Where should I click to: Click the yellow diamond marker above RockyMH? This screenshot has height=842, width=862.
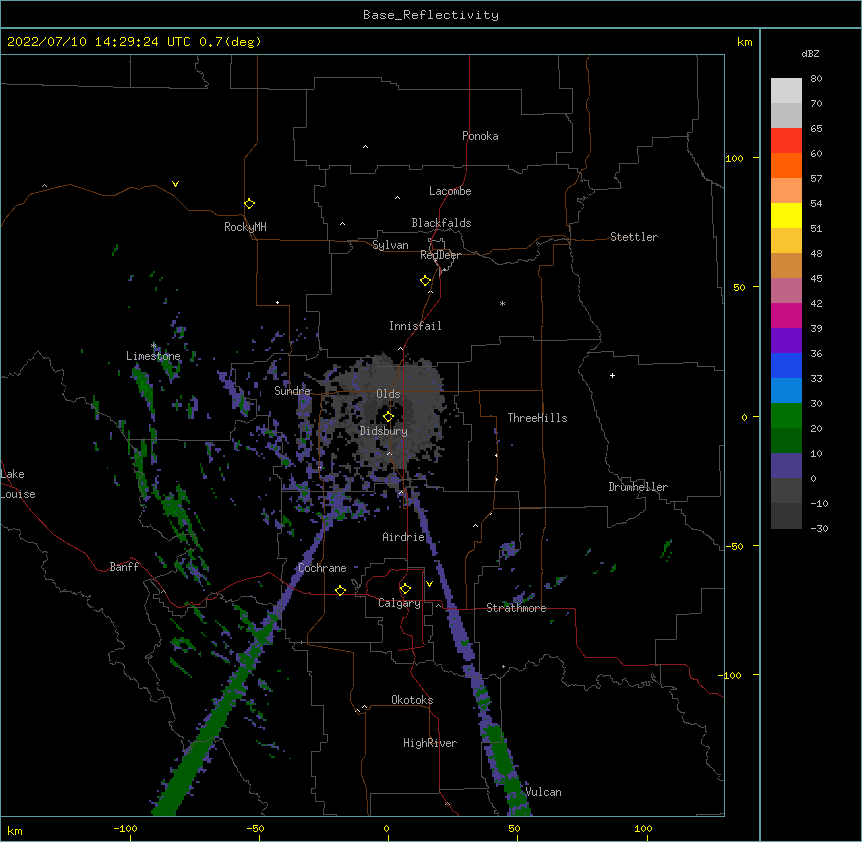click(249, 204)
